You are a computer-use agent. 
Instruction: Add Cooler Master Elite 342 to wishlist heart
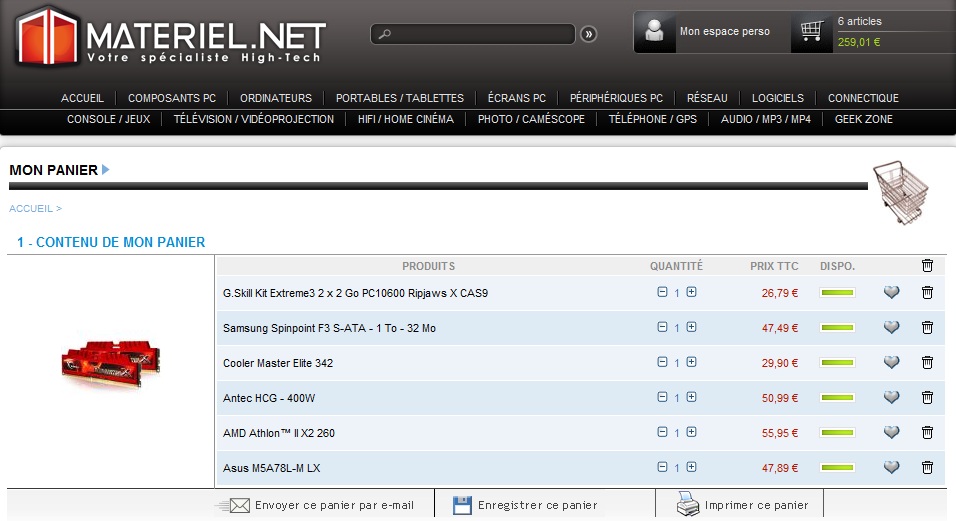tap(891, 363)
